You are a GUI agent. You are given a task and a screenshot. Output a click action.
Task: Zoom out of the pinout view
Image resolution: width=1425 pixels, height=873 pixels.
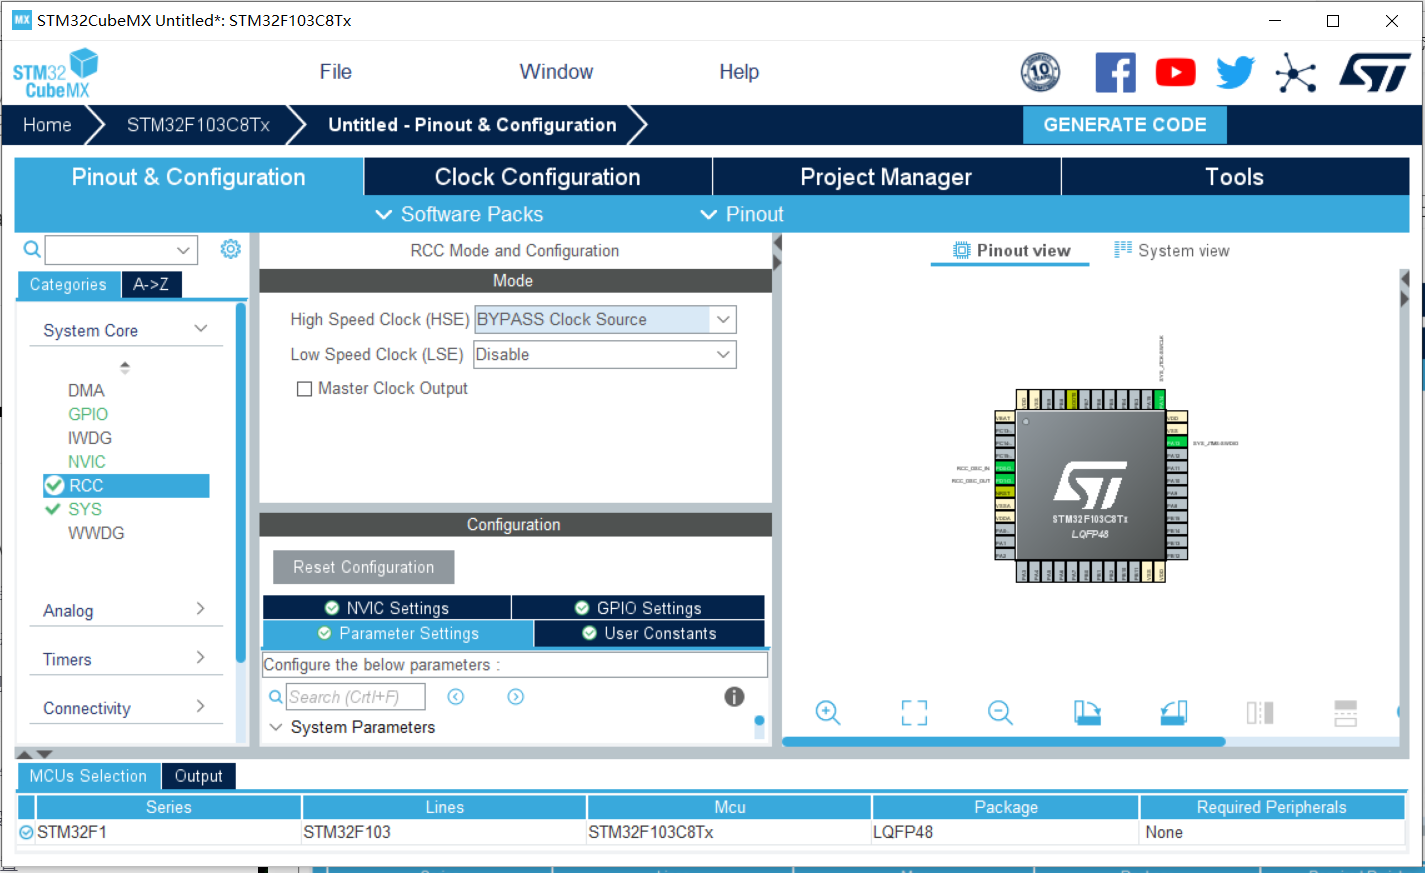(1000, 712)
